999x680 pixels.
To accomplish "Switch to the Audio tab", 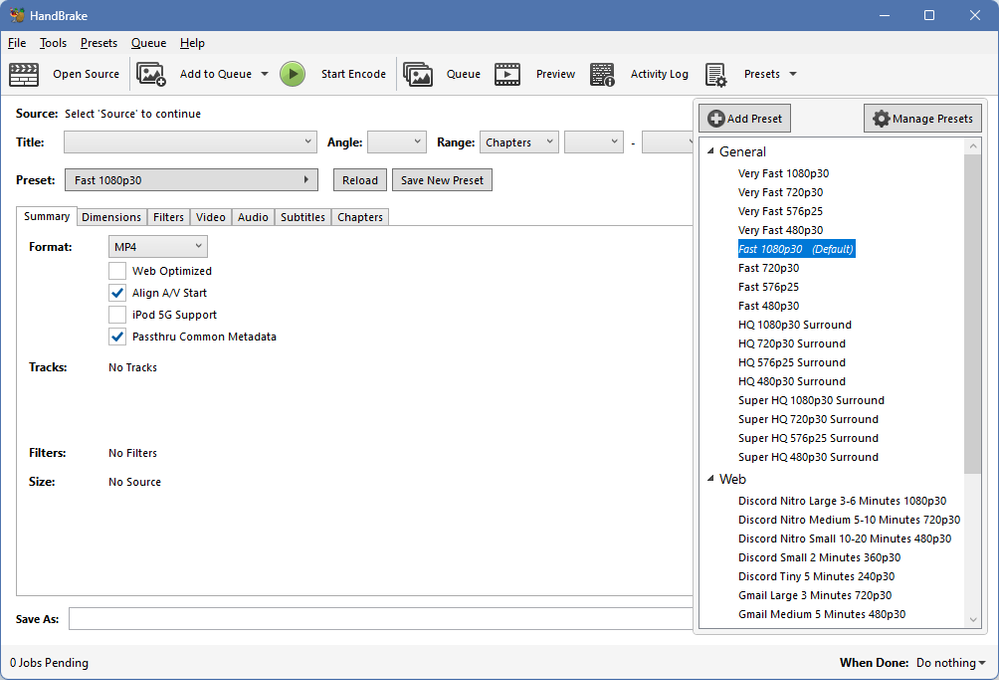I will [253, 217].
